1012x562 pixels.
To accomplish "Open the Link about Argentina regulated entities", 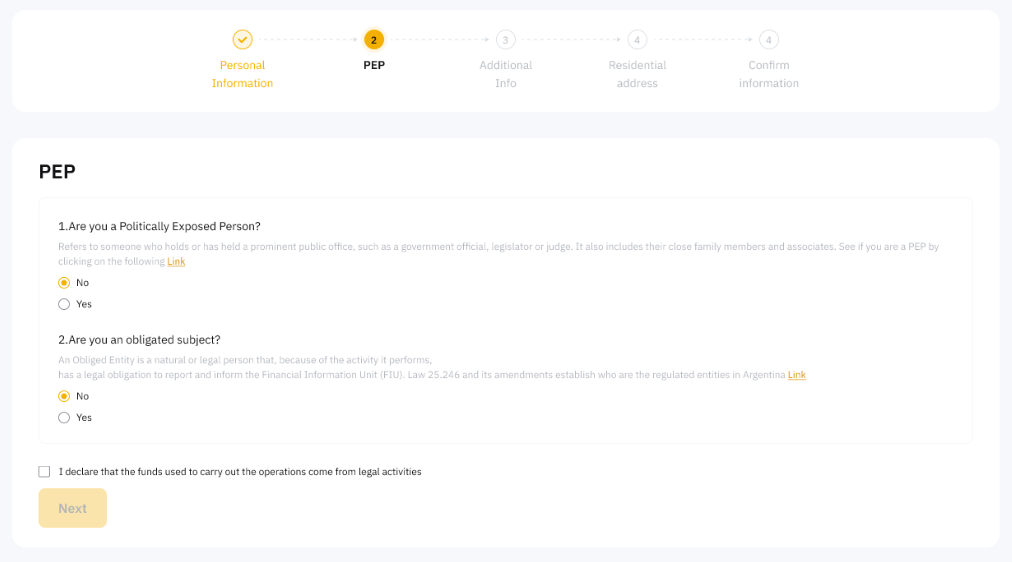I will click(796, 375).
